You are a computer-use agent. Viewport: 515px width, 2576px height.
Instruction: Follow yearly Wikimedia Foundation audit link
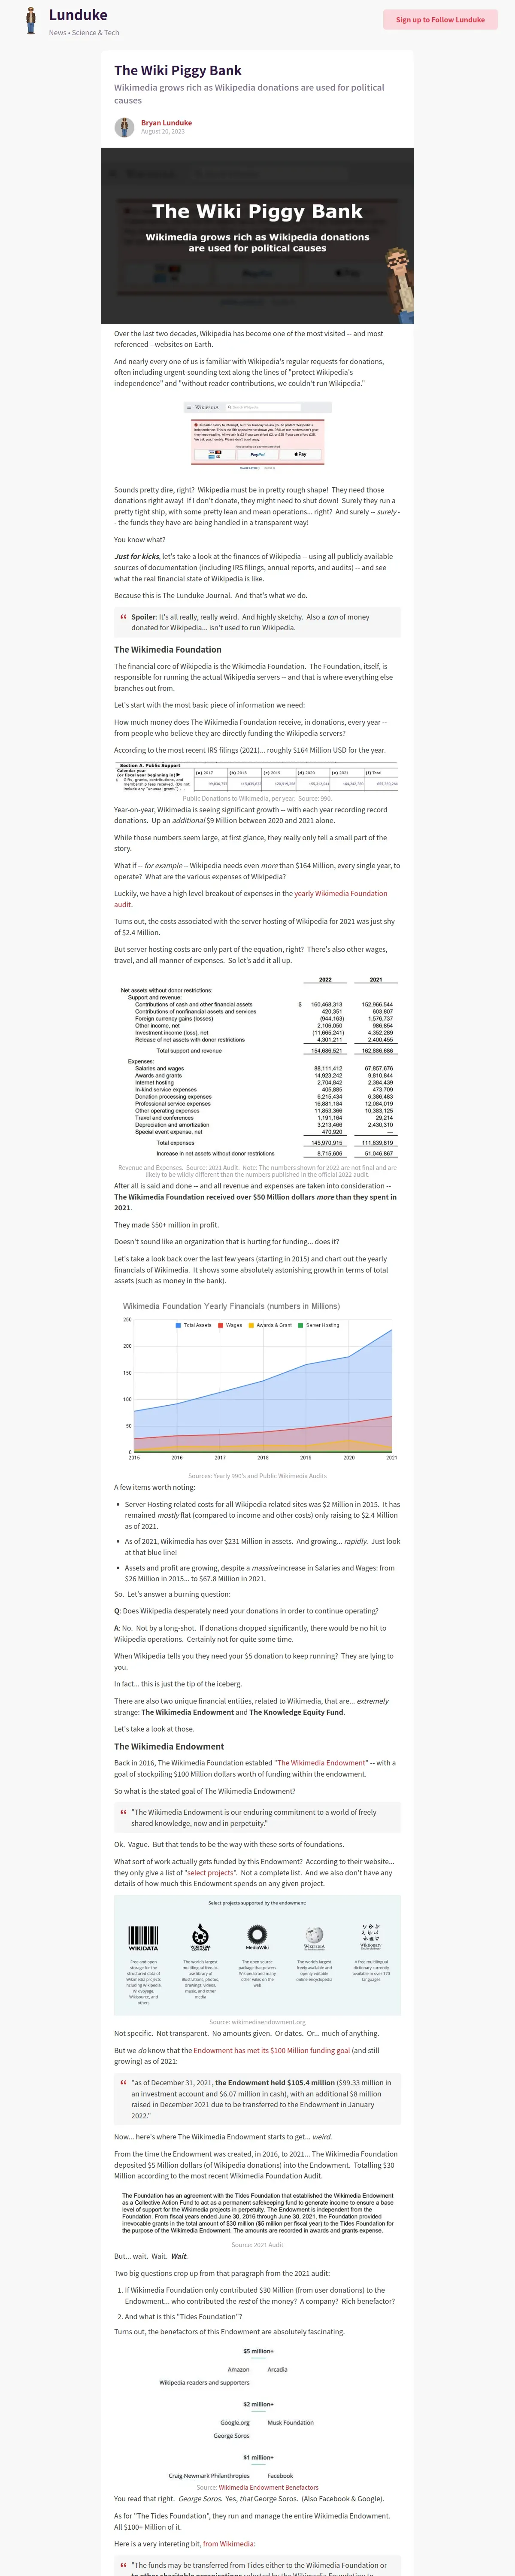pyautogui.click(x=251, y=898)
